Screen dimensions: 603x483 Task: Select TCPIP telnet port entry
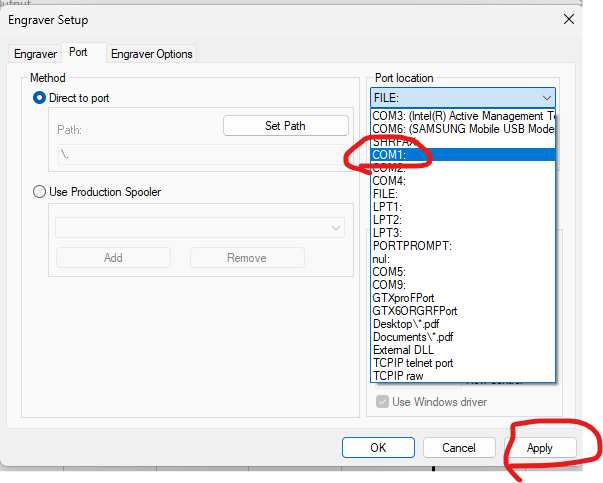(x=463, y=363)
